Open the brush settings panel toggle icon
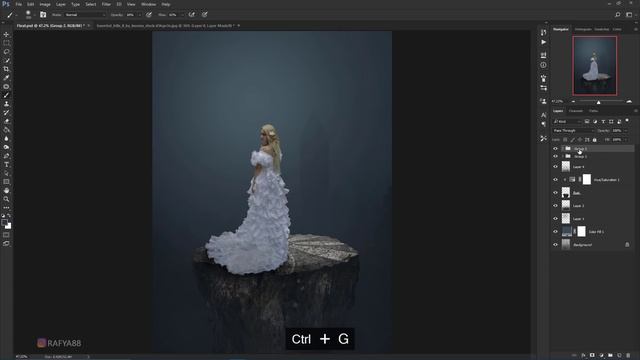 43,15
